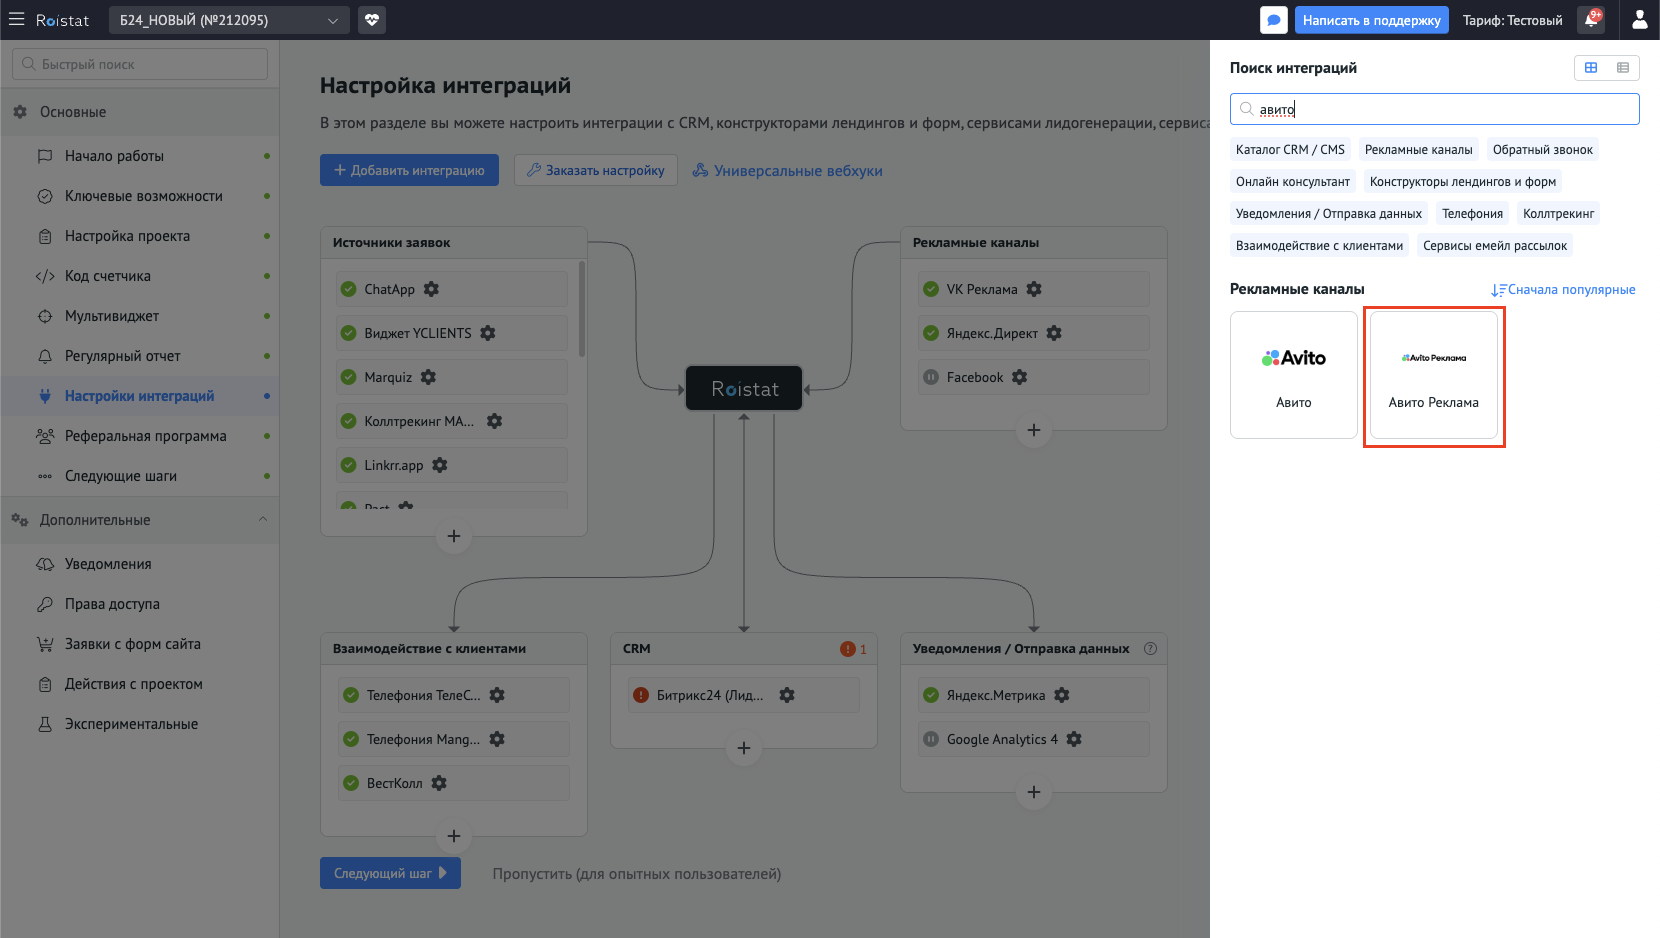
Task: Filter by Коллтрекинг tag
Action: pos(1558,214)
